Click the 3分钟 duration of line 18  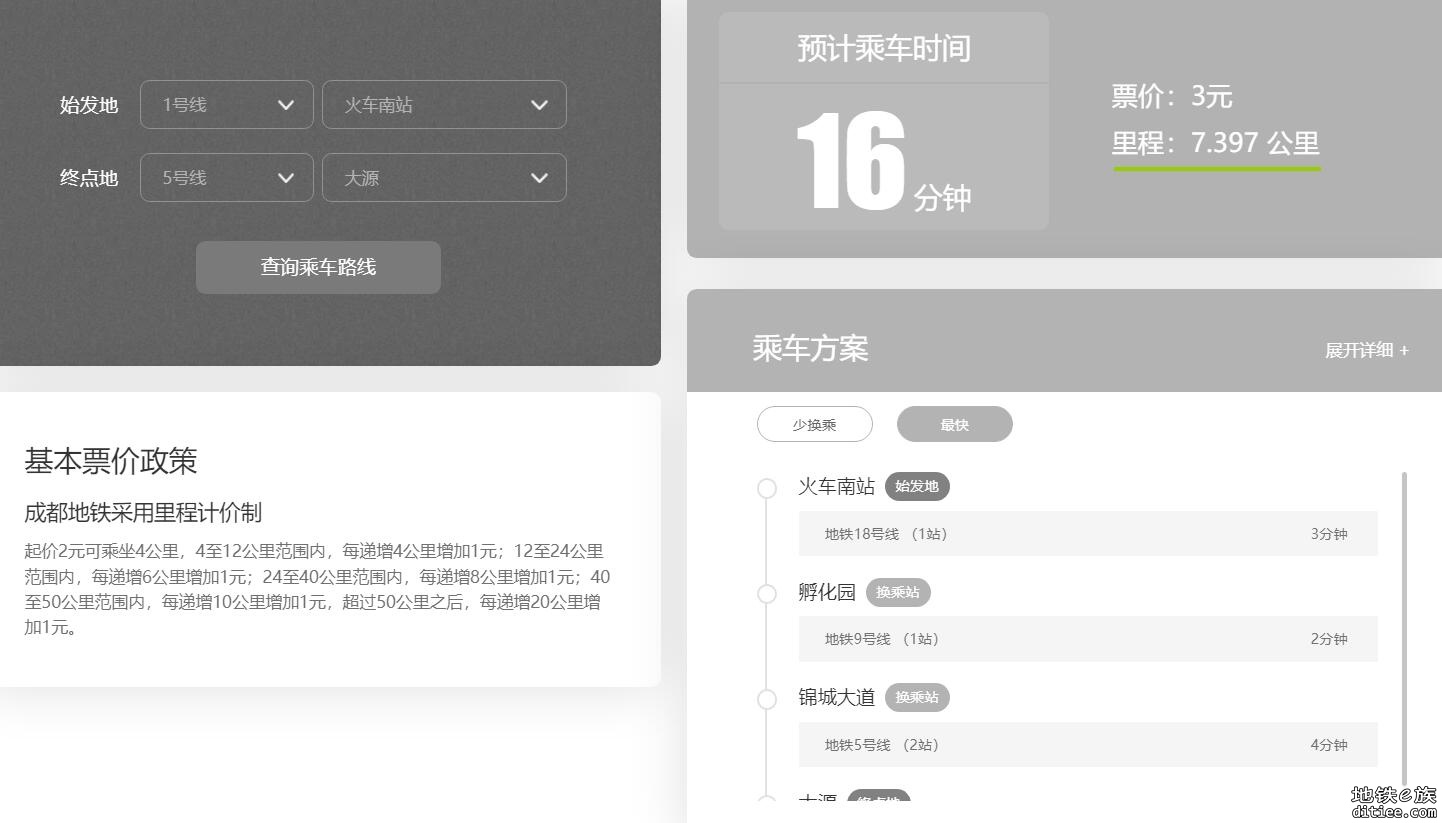pyautogui.click(x=1329, y=534)
